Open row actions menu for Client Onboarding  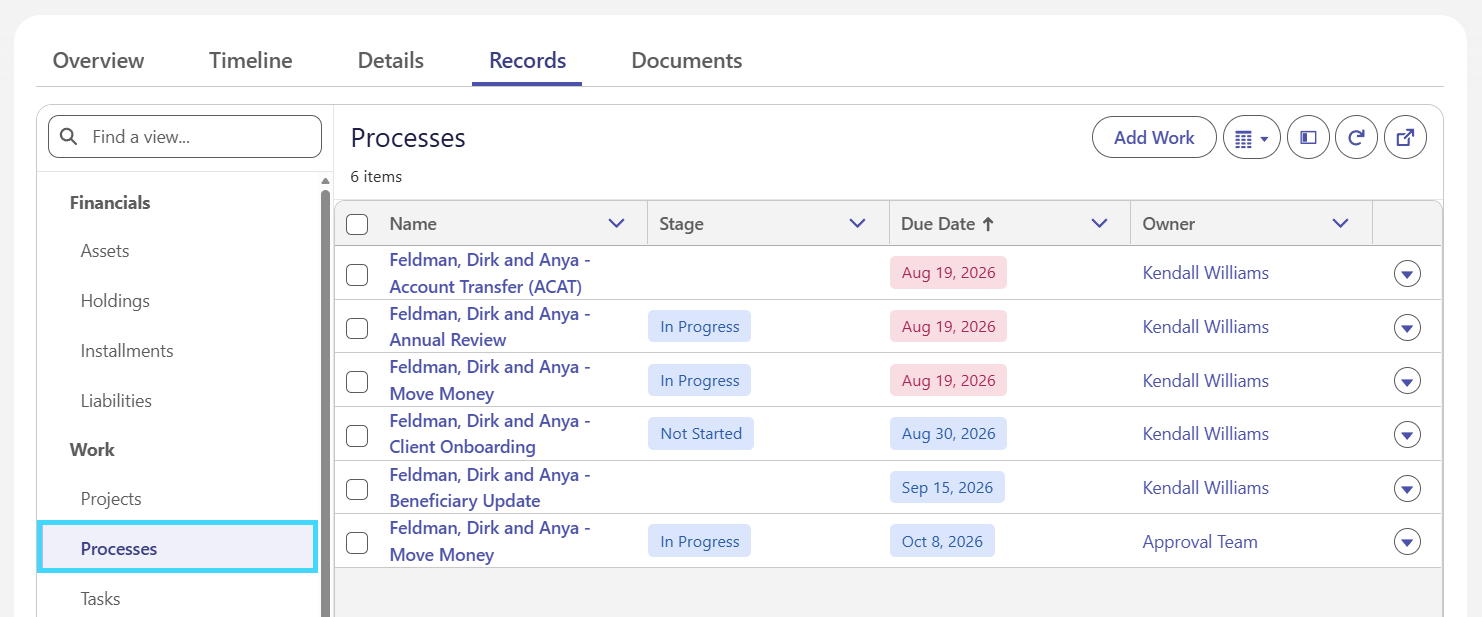click(1407, 434)
